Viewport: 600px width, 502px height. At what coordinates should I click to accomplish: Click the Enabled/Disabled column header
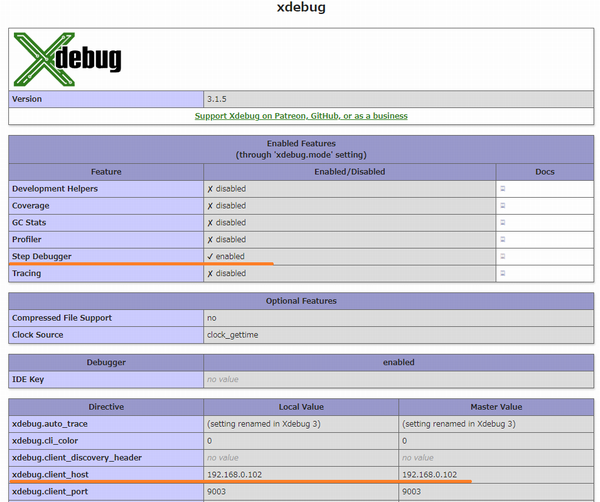tap(350, 172)
